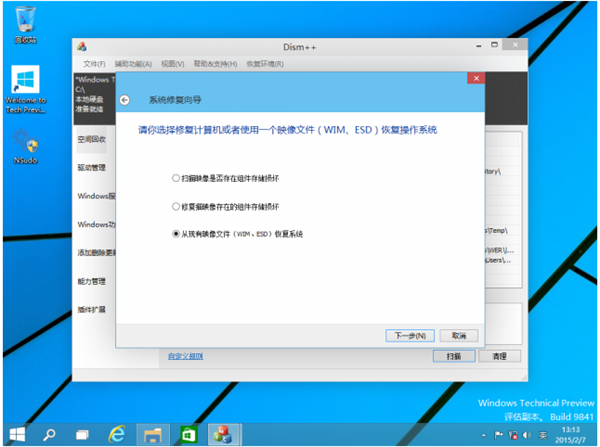Viewport: 600px width, 447px height.
Task: Click the 自定义规则 link
Action: tap(186, 356)
